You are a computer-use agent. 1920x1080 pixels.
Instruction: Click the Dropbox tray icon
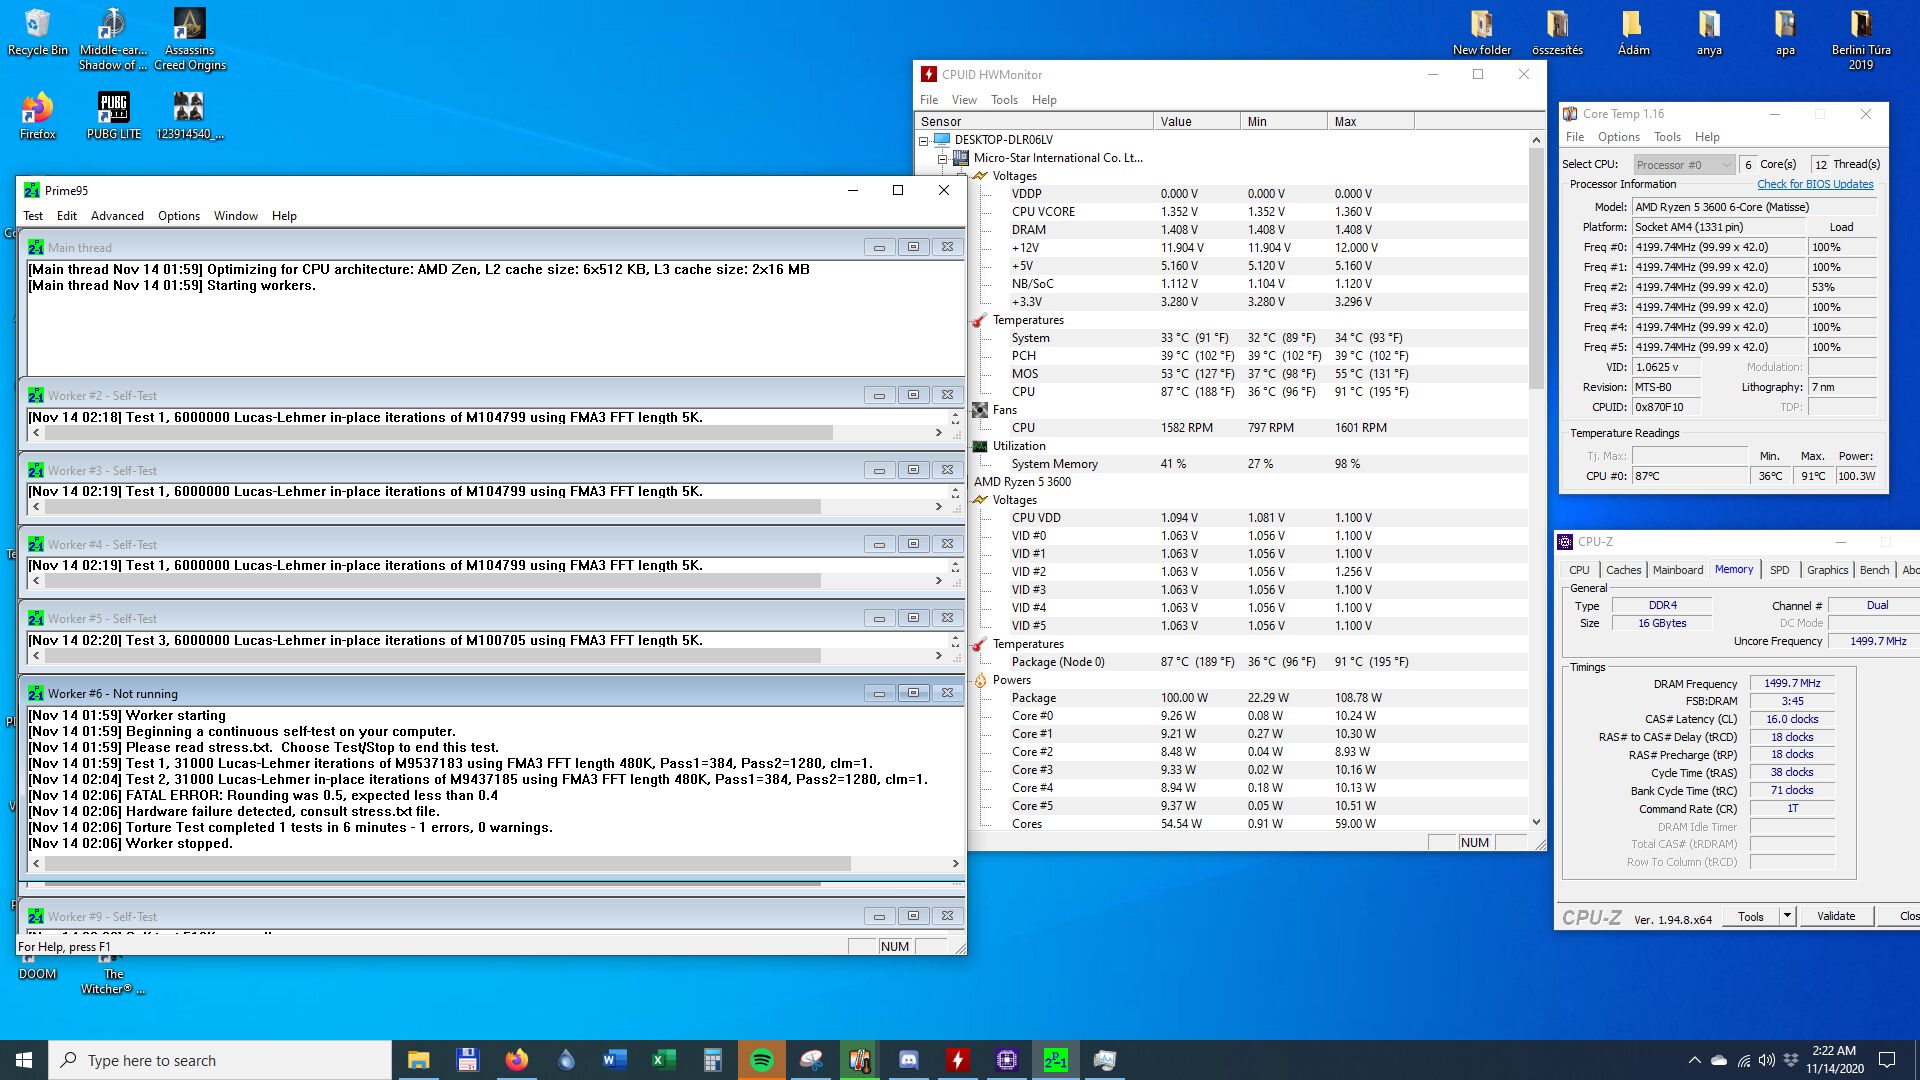1791,1060
